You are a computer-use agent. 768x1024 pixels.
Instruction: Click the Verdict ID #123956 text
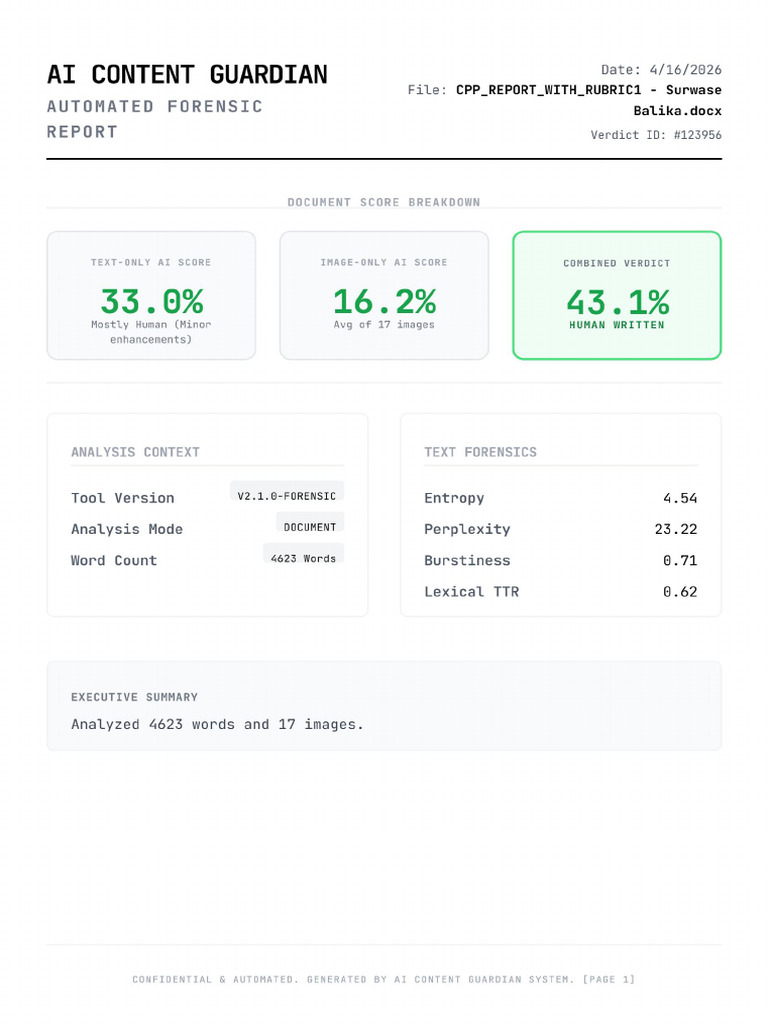click(x=656, y=135)
